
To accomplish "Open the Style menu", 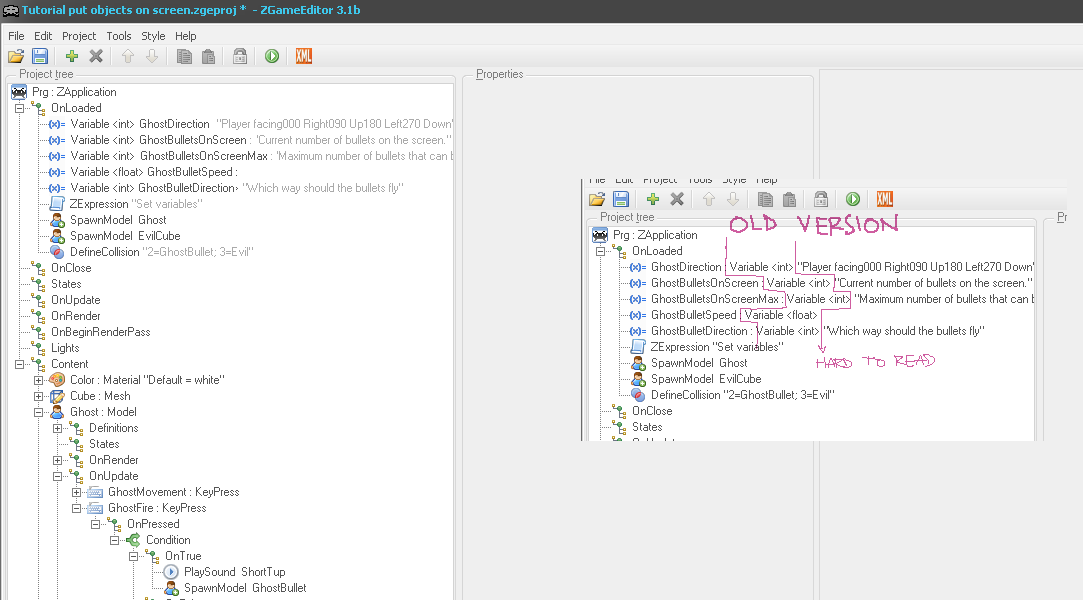I will pyautogui.click(x=153, y=36).
